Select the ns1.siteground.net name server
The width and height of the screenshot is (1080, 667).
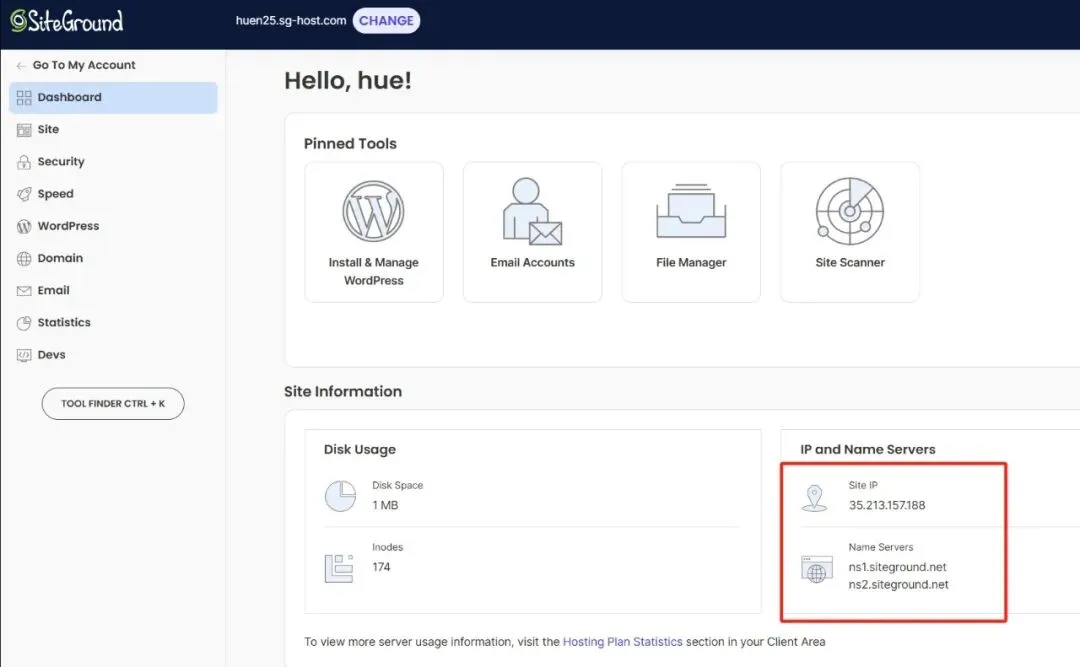click(897, 567)
